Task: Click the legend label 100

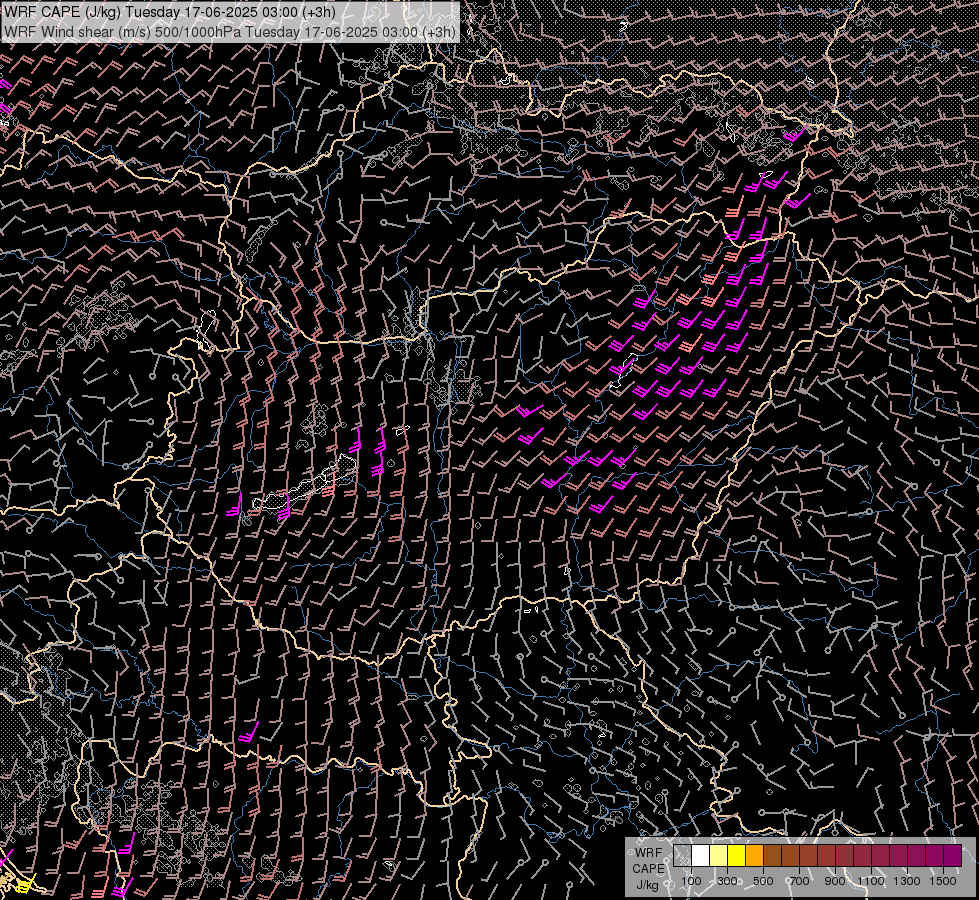Action: [691, 881]
